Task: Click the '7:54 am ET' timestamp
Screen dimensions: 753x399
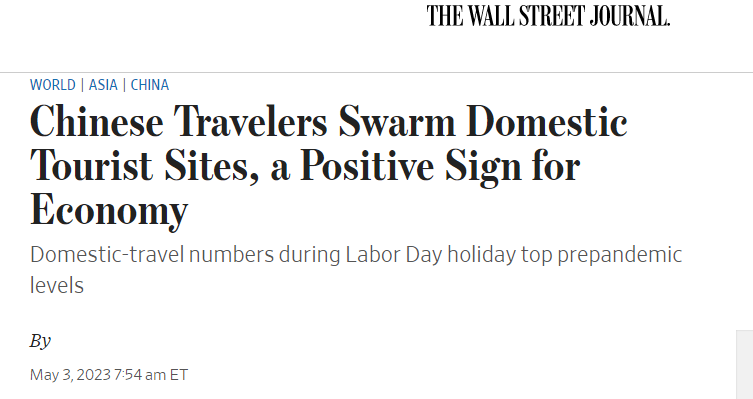Action: tap(151, 375)
